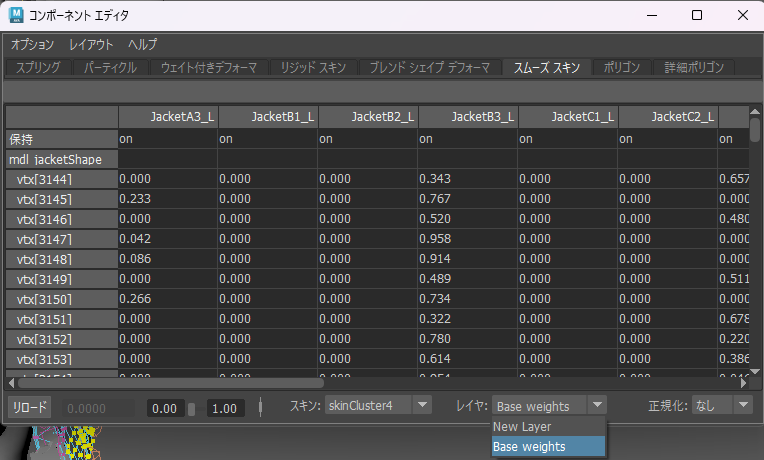Select the 保持 row header
This screenshot has width=764, height=460.
tap(62, 139)
